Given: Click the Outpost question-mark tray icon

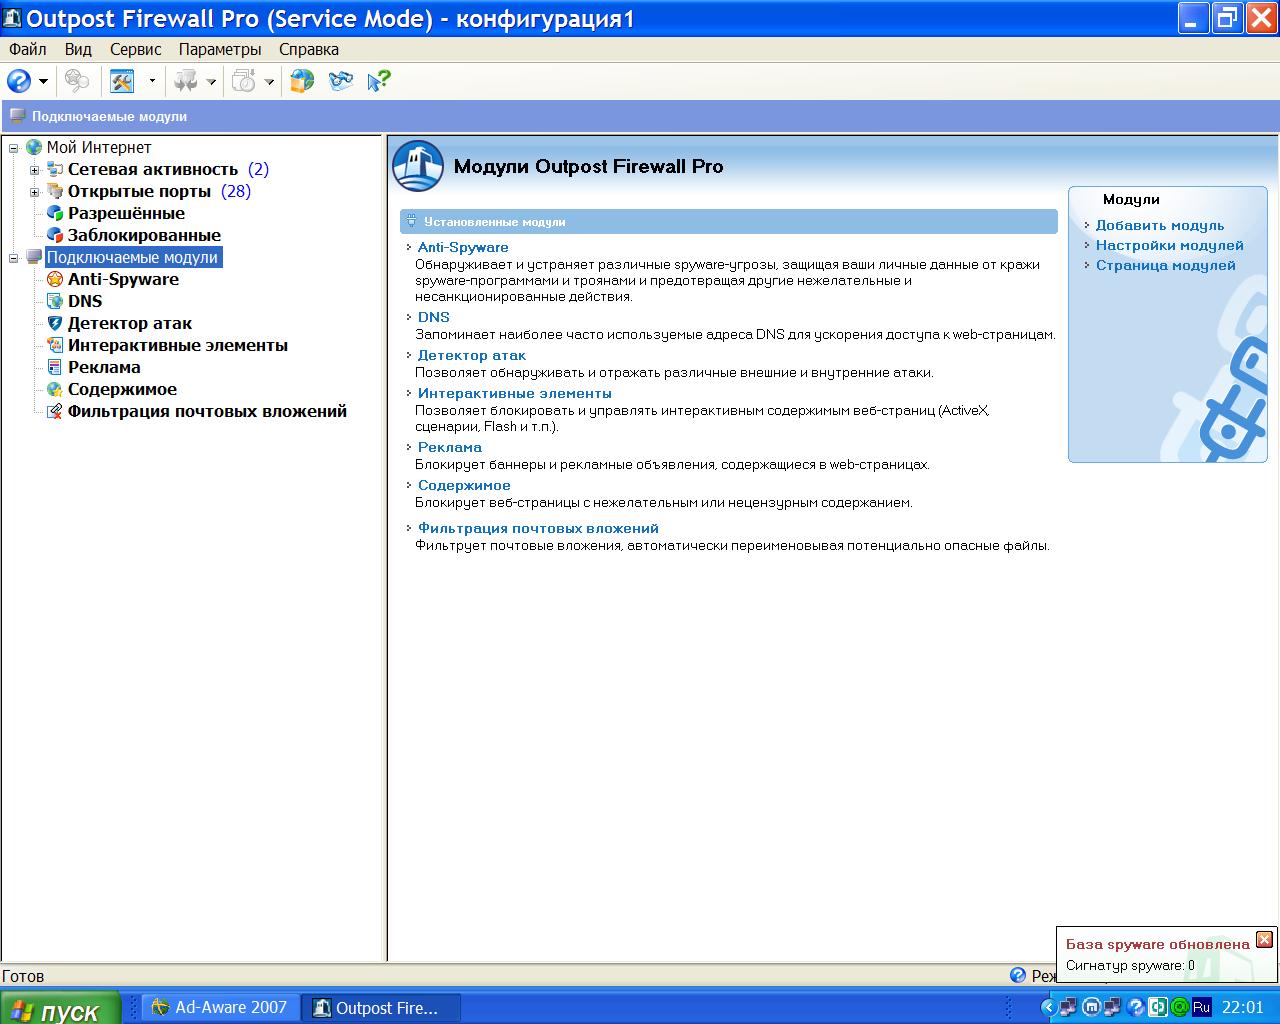Looking at the screenshot, I should (x=1136, y=1008).
